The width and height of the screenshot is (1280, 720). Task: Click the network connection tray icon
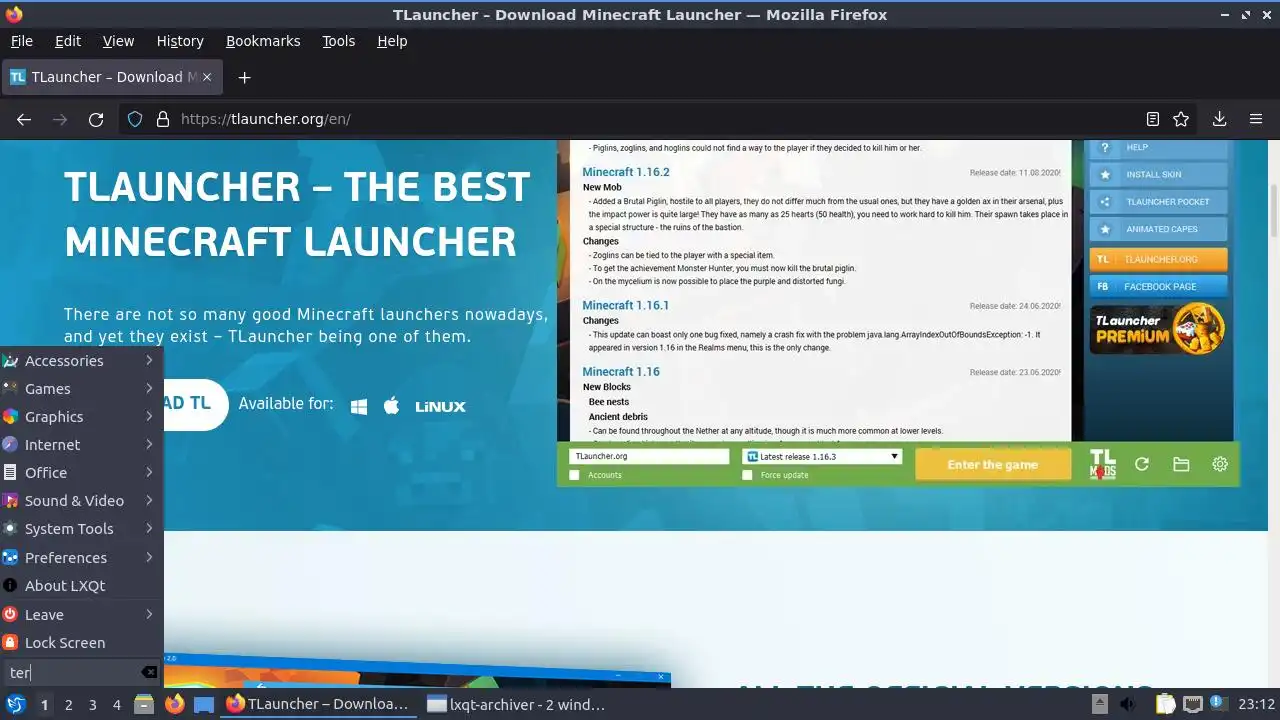click(1192, 704)
